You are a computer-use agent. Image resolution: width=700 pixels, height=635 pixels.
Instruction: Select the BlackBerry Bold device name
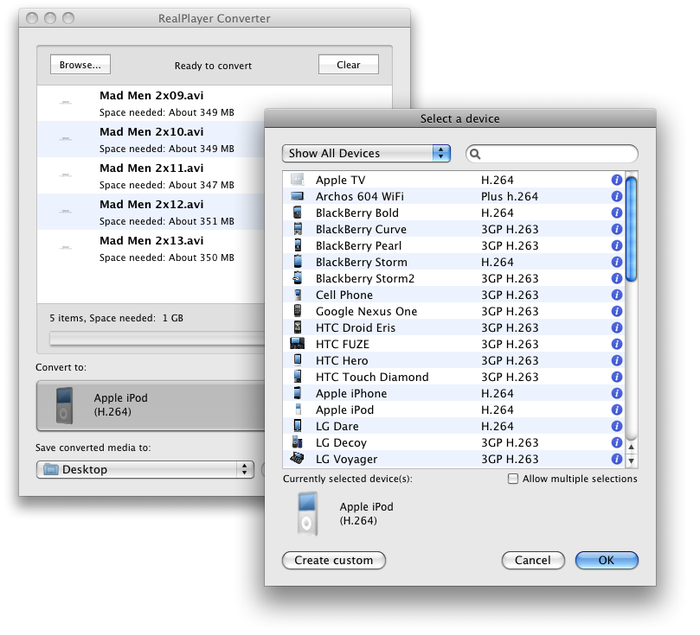point(357,213)
